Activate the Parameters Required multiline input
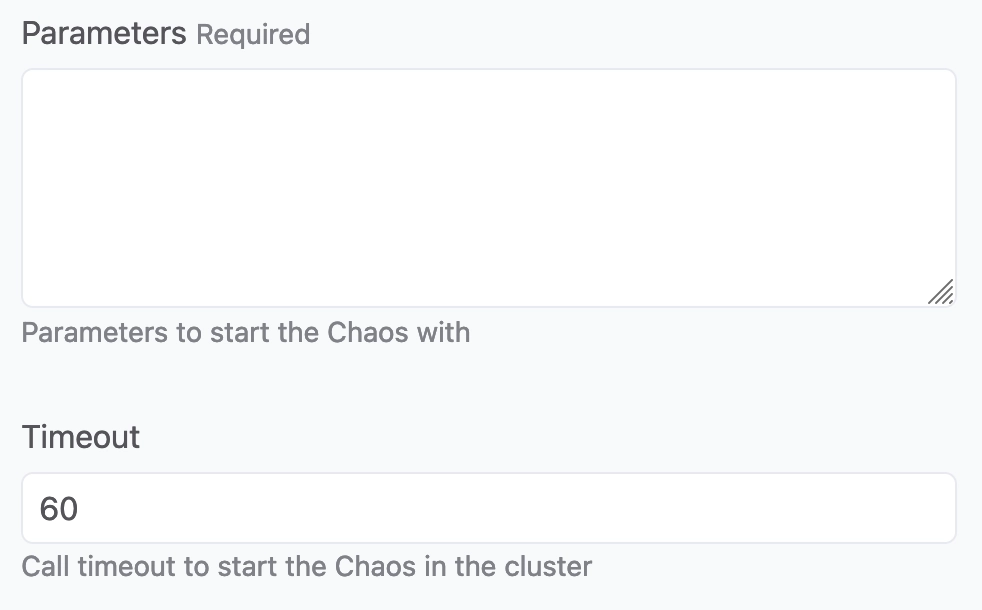The height and width of the screenshot is (610, 982). coord(488,188)
